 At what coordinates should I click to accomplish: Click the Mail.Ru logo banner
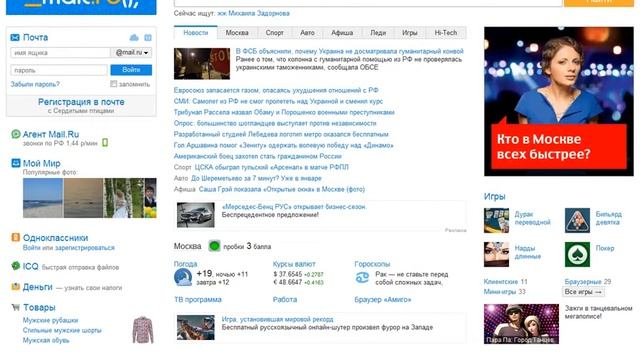click(x=81, y=7)
